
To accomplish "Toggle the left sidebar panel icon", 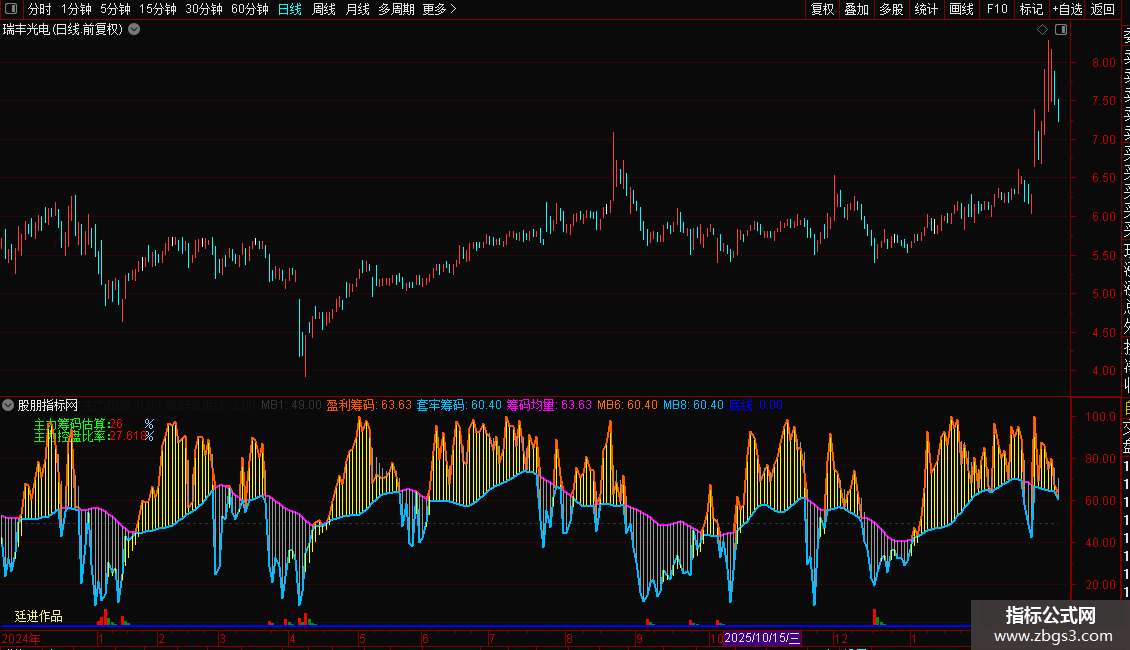I will pyautogui.click(x=10, y=9).
